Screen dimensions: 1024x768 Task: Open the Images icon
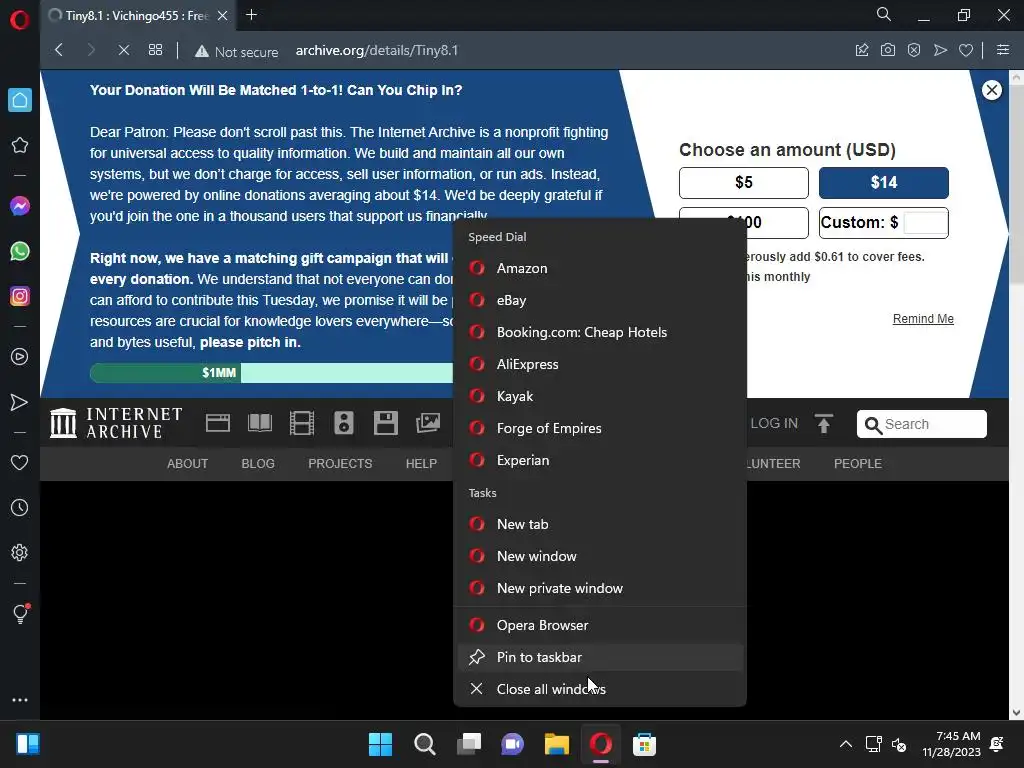pos(428,423)
